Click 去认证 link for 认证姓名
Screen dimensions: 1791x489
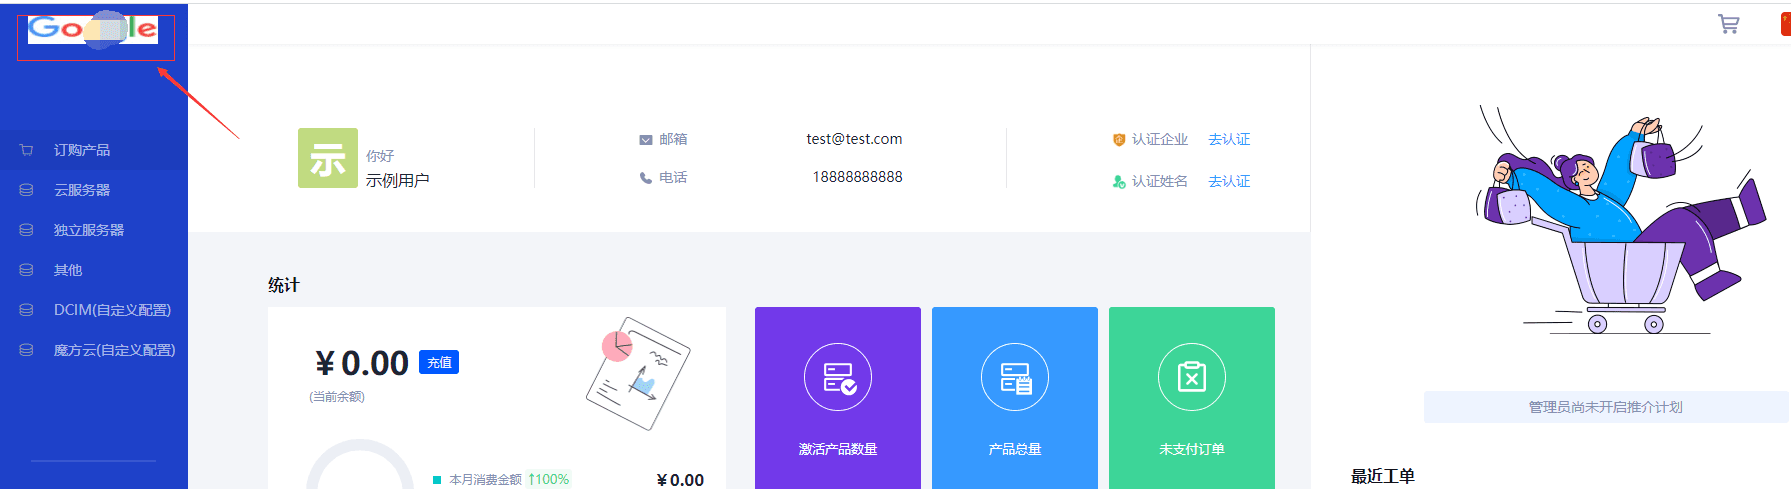point(1229,181)
